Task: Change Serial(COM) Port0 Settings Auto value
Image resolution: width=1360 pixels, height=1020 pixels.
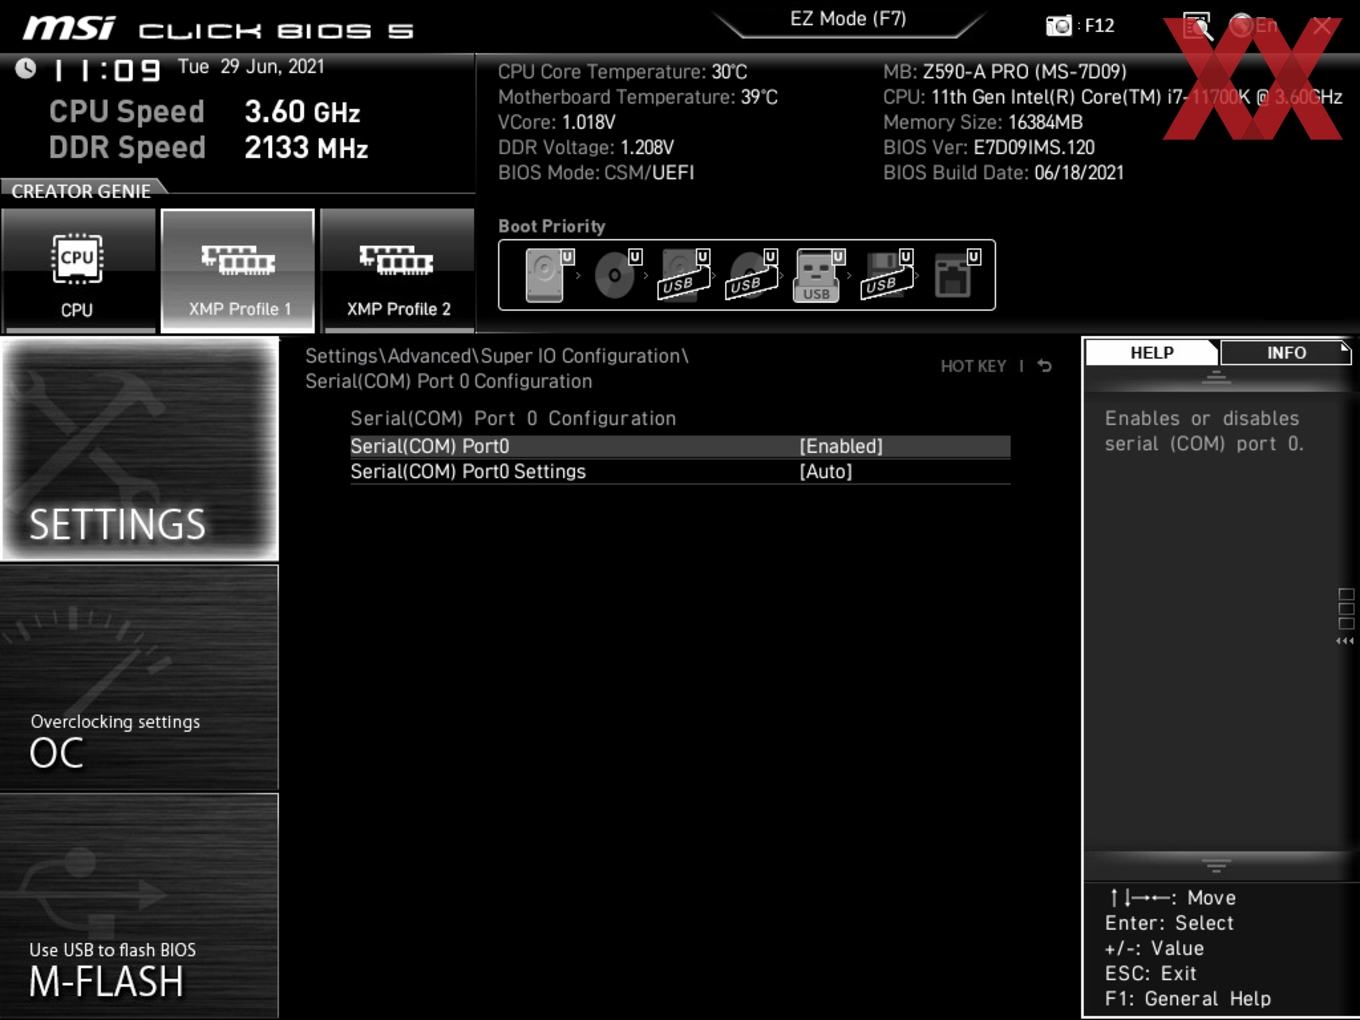Action: click(x=826, y=471)
